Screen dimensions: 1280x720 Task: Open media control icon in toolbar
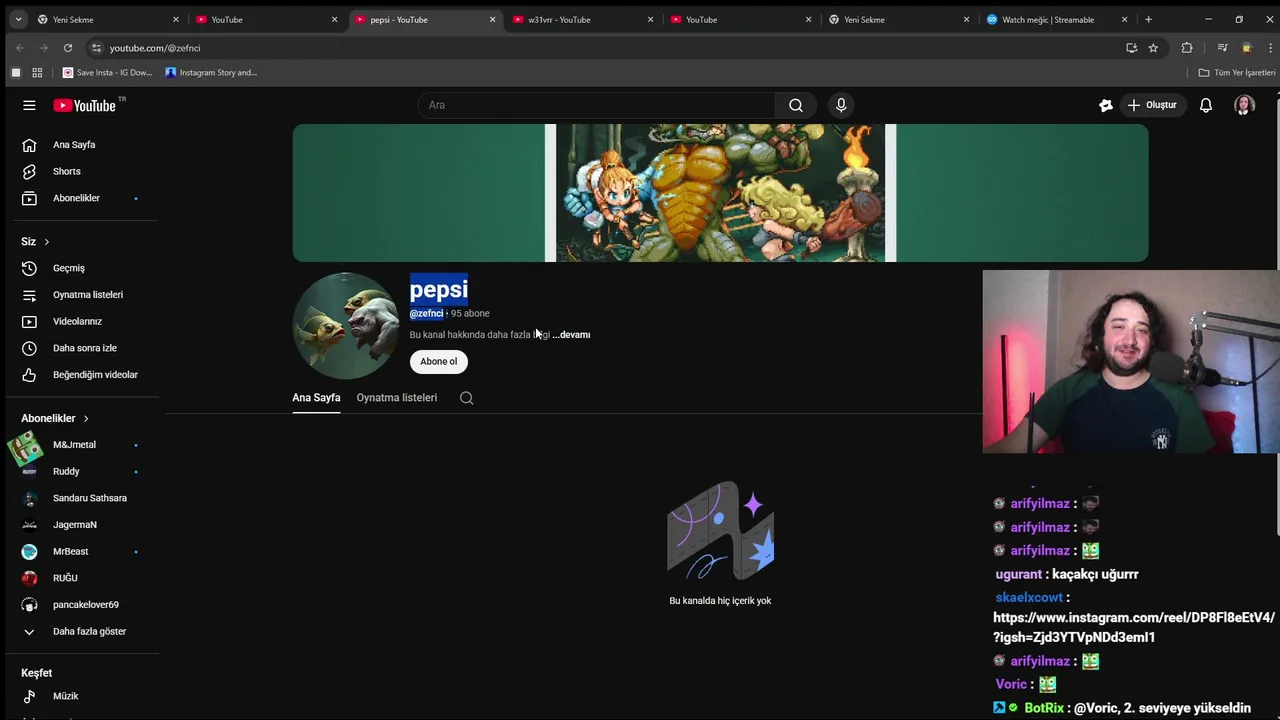point(1222,48)
